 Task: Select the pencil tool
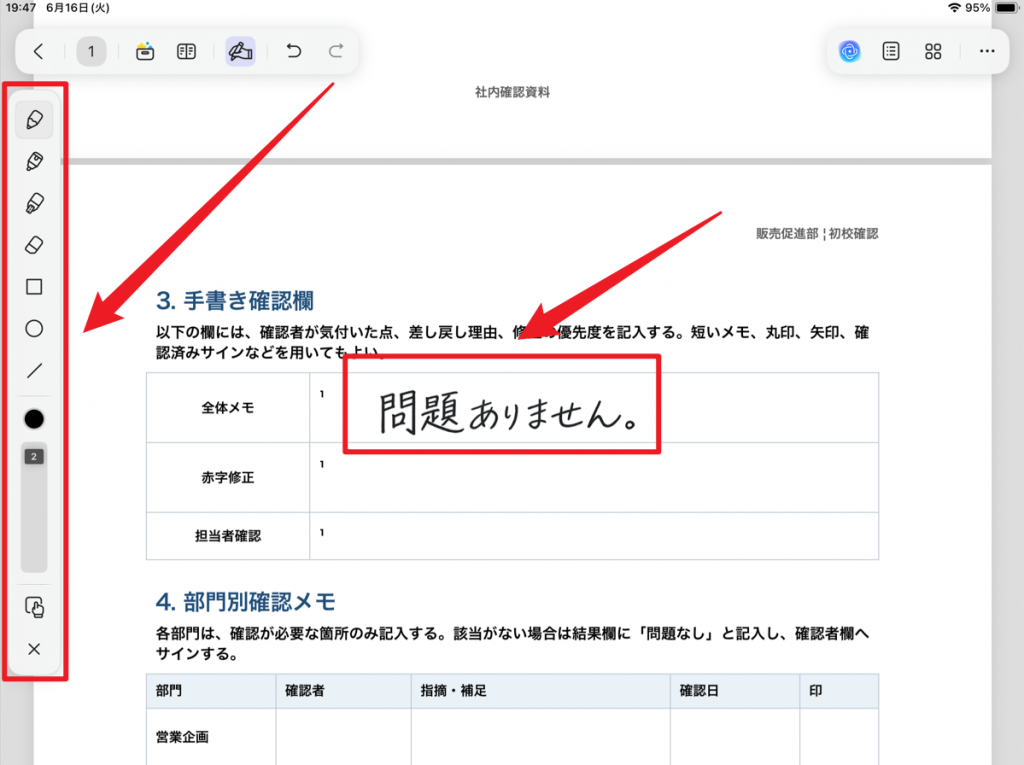click(35, 120)
